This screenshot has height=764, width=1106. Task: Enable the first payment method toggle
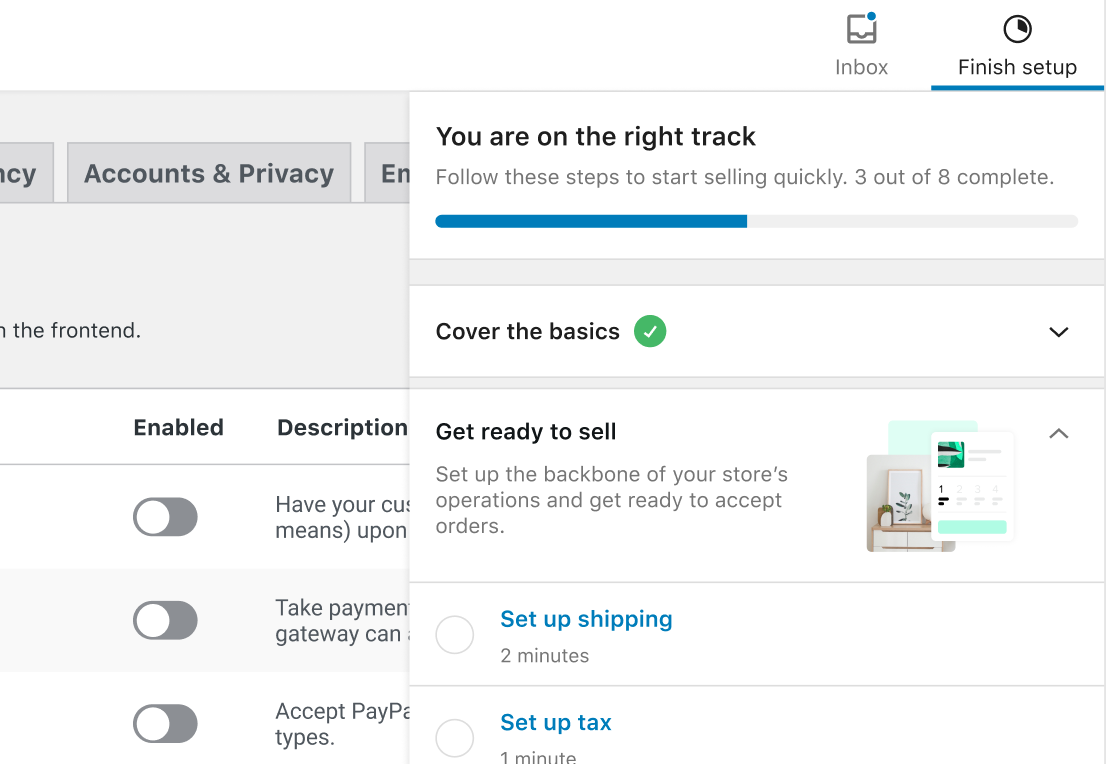tap(165, 517)
